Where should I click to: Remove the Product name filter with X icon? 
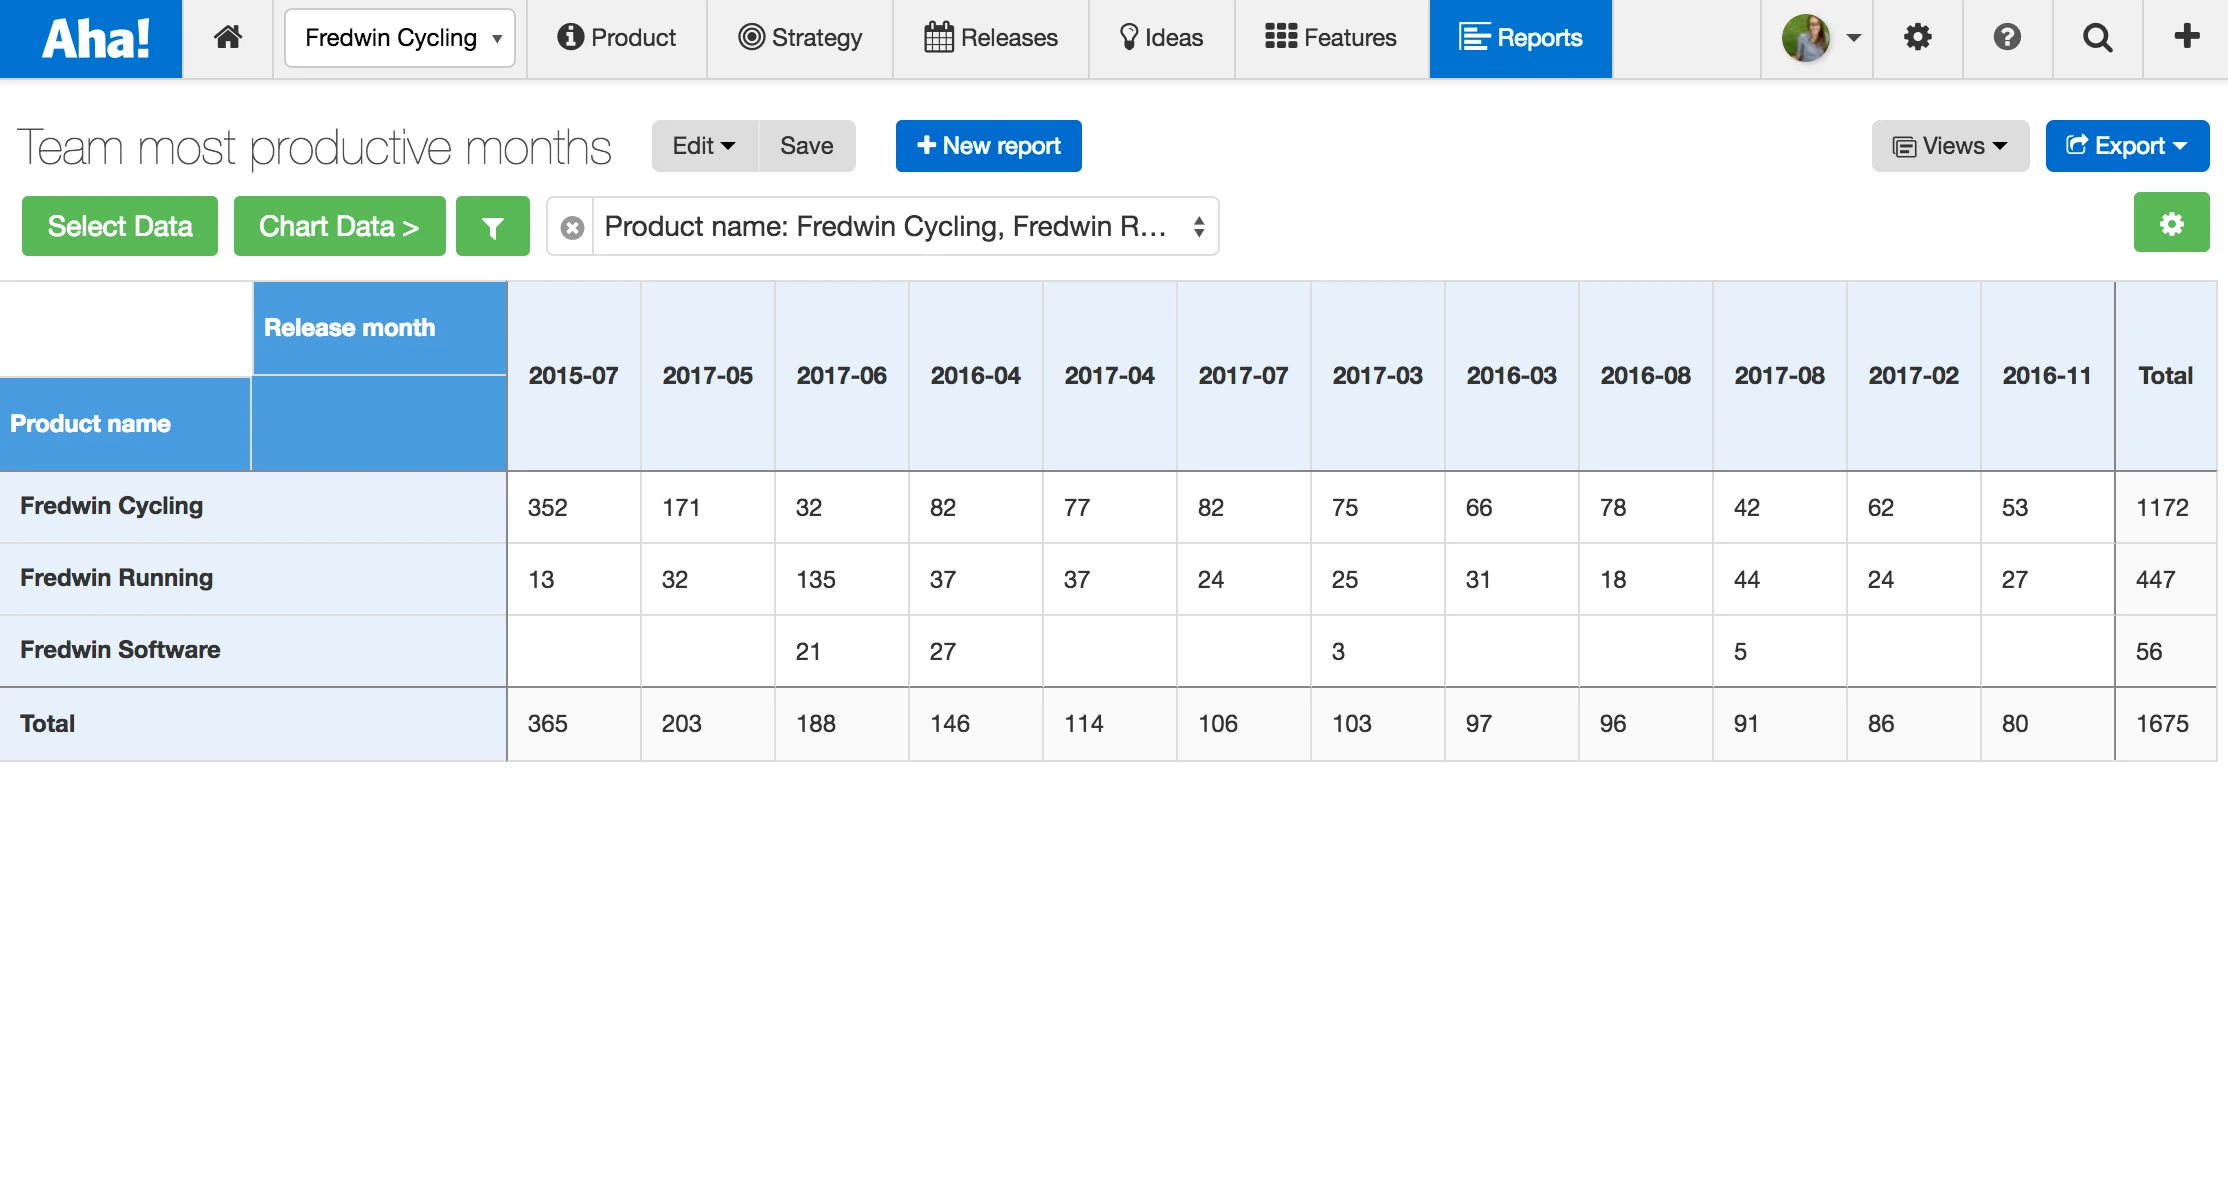pyautogui.click(x=572, y=228)
